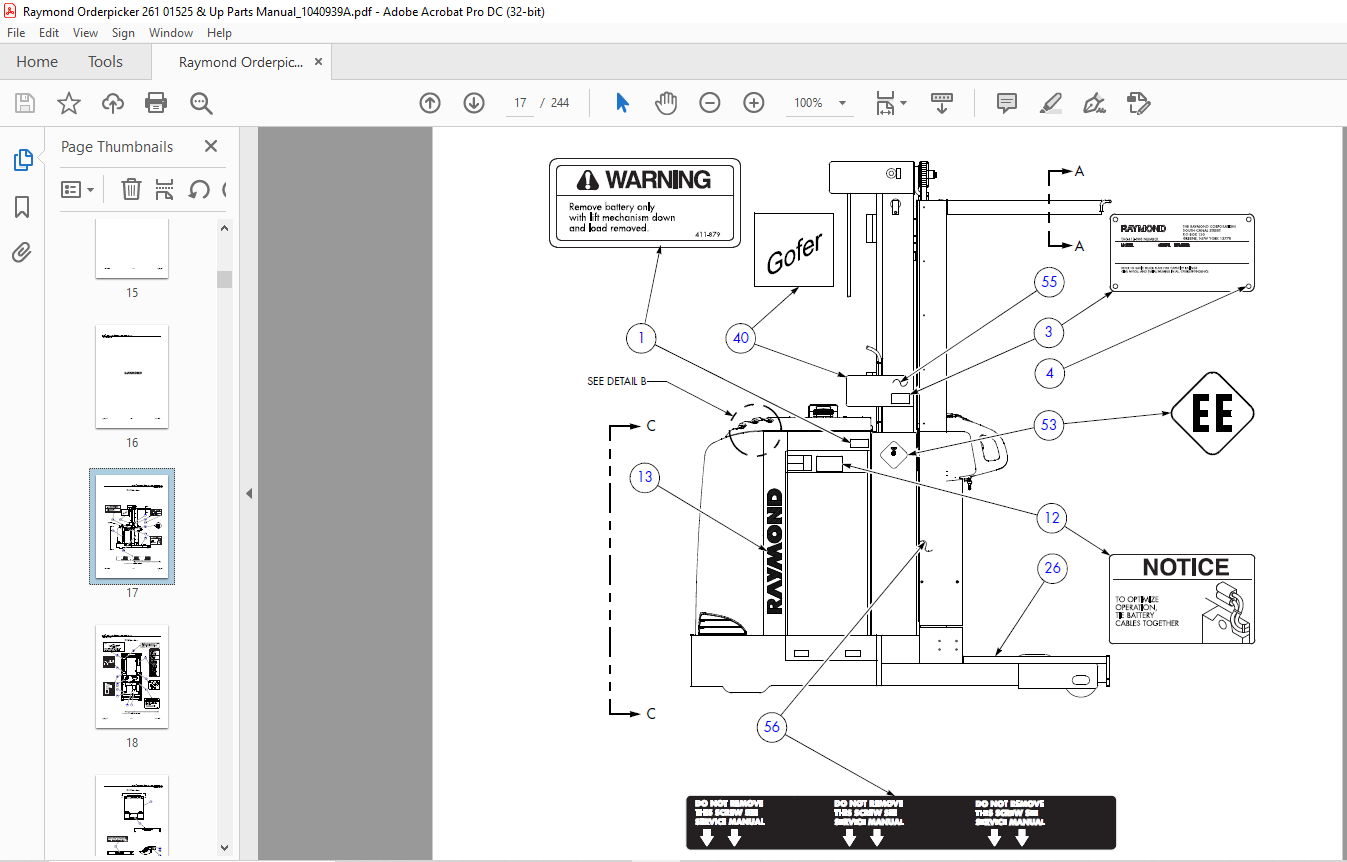Select the Highlight text pen tool
The height and width of the screenshot is (862, 1347).
coord(1051,103)
